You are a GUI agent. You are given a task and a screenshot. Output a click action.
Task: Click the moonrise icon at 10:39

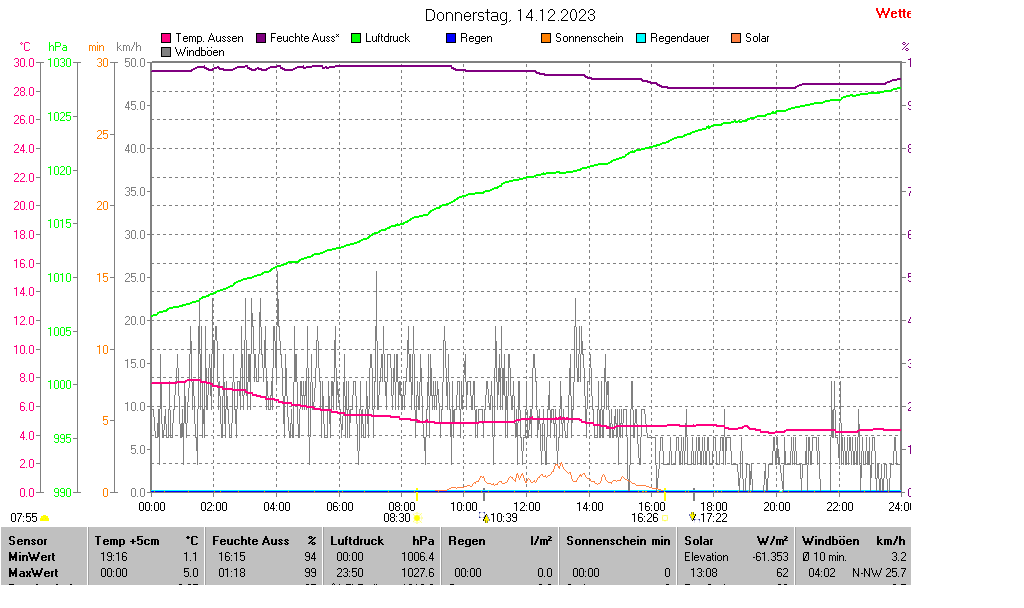[485, 518]
